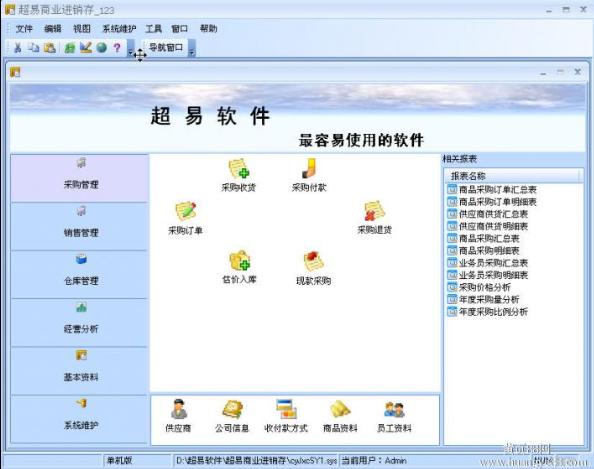Click the purple question mark help icon
Screen dimensions: 594x469
click(x=117, y=48)
